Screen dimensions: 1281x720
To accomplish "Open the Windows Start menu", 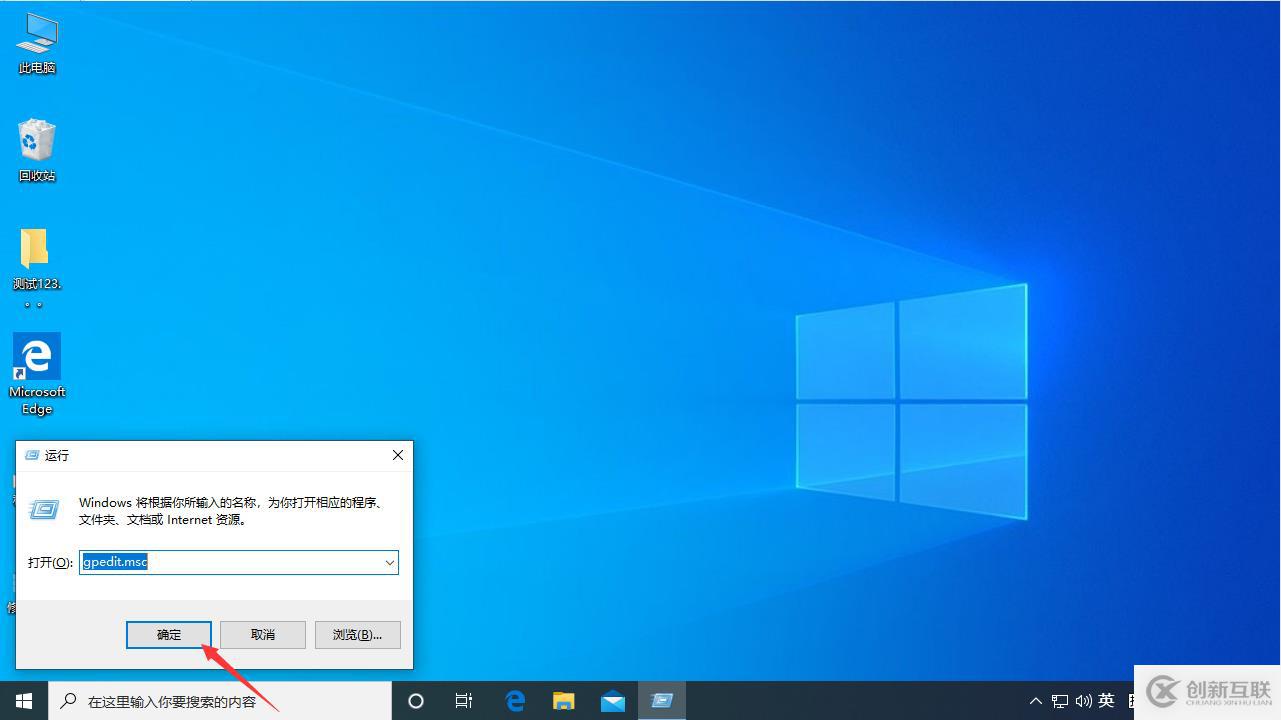I will pos(24,701).
